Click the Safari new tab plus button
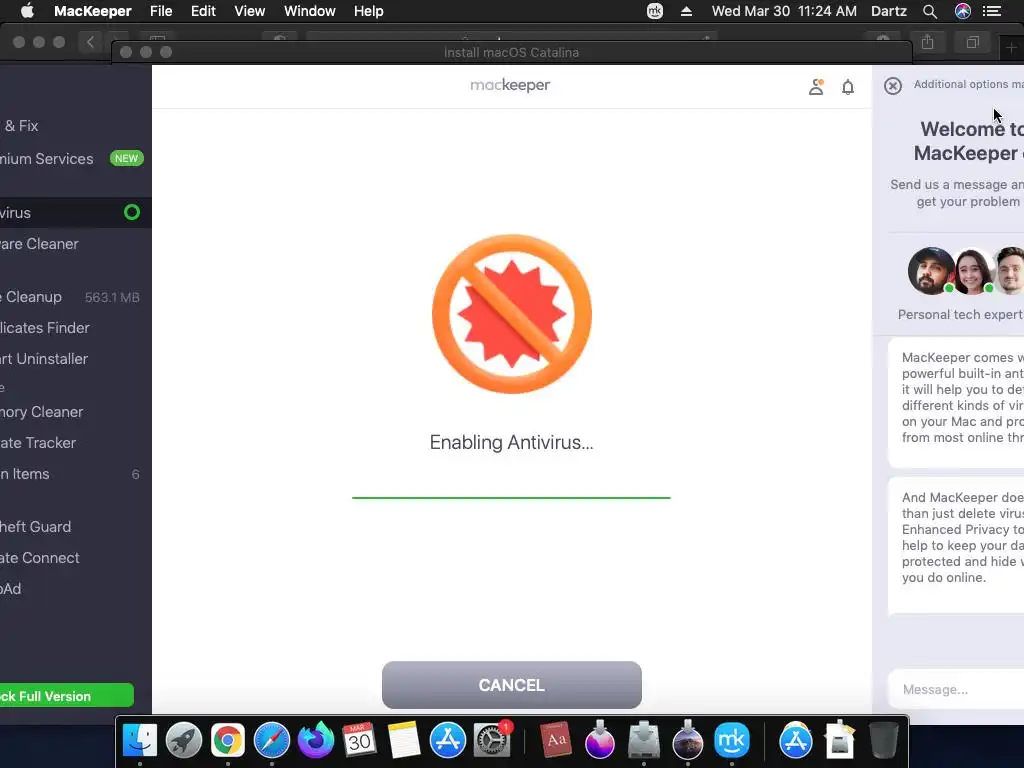1024x768 pixels. click(x=1011, y=48)
